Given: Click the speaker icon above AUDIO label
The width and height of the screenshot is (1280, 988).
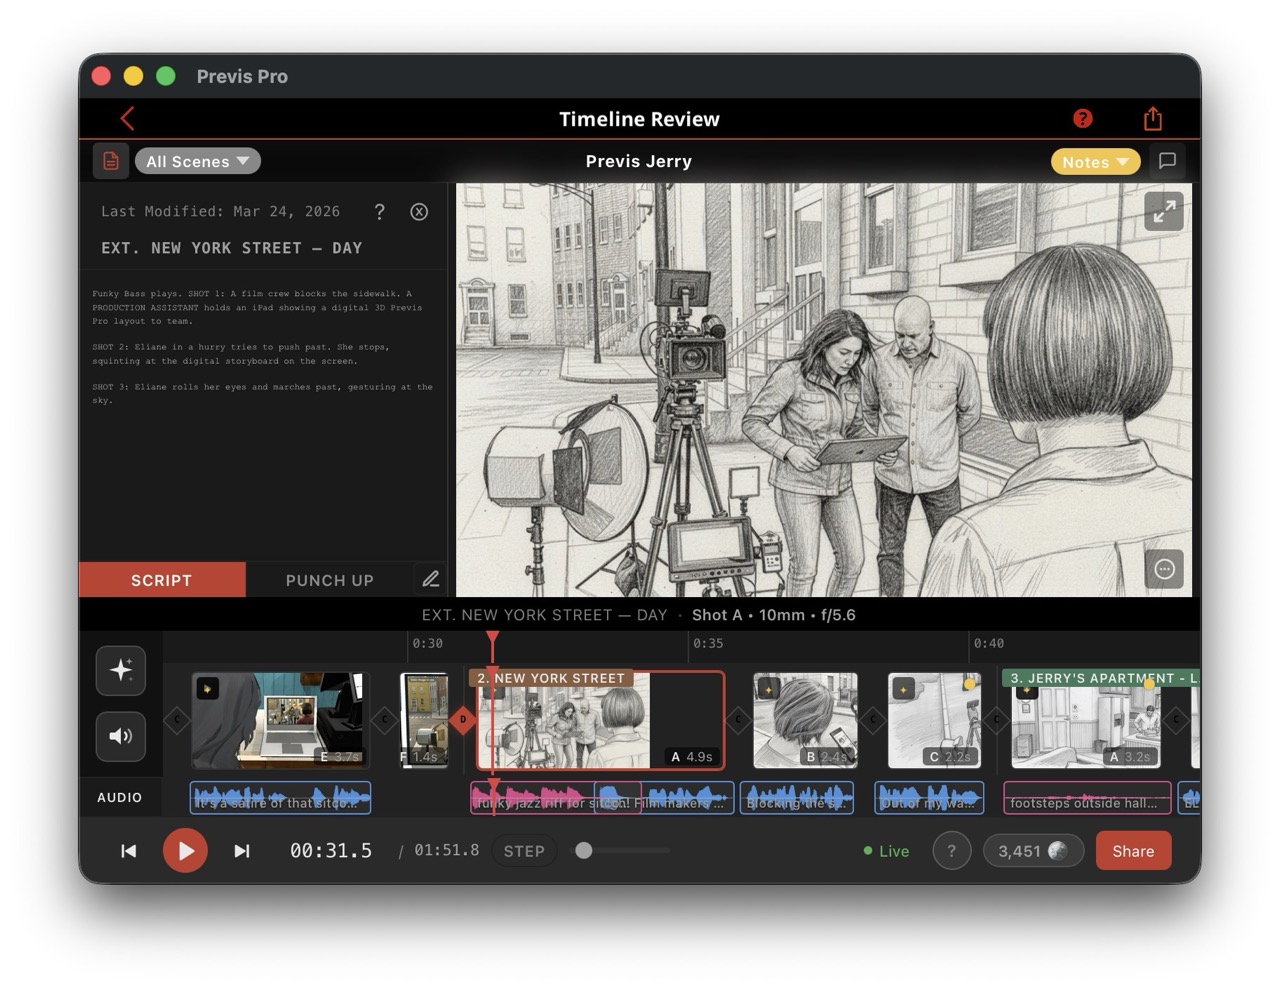Looking at the screenshot, I should pyautogui.click(x=120, y=737).
